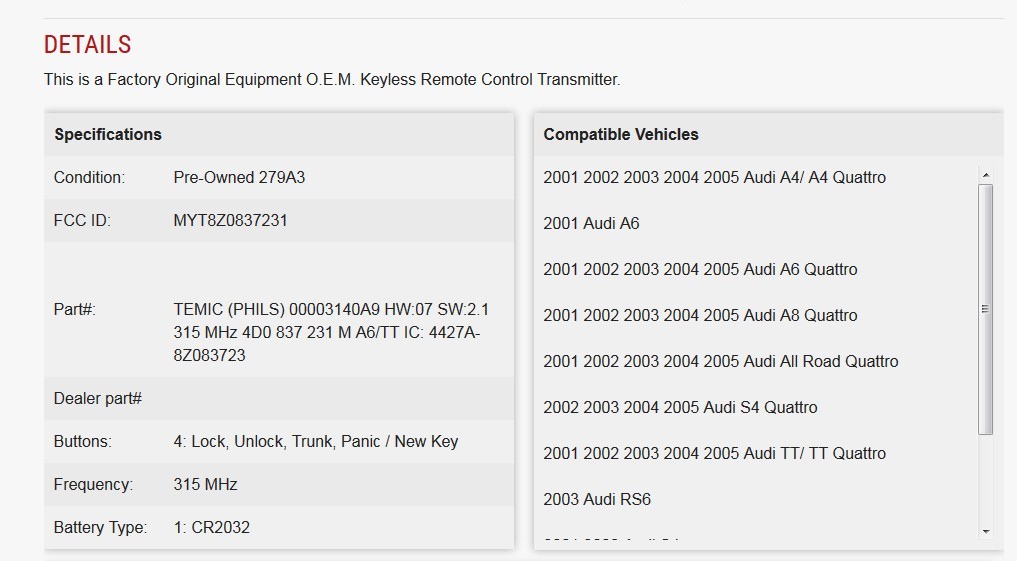Click the Audi S4 Quattro entry
Viewport: 1017px width, 561px height.
(680, 407)
